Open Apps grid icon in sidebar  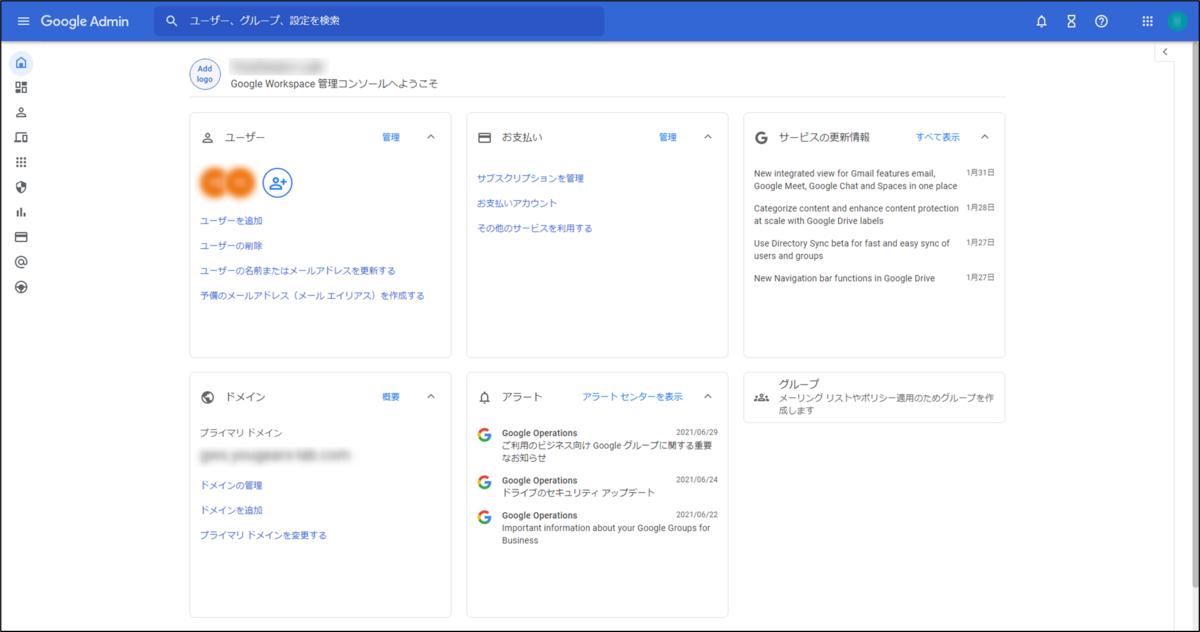pos(21,162)
